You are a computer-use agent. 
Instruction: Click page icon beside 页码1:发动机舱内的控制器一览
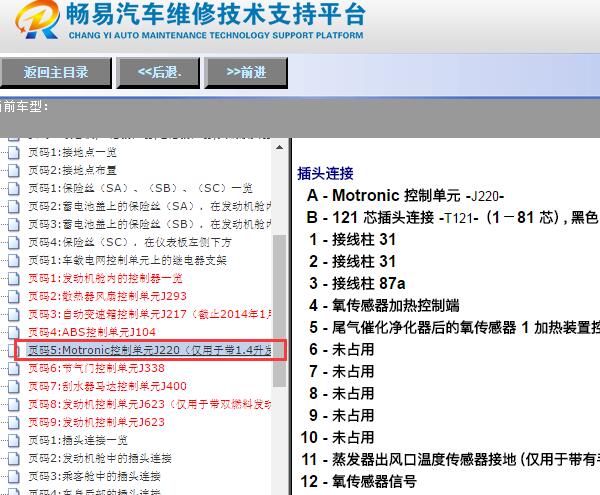(x=14, y=278)
